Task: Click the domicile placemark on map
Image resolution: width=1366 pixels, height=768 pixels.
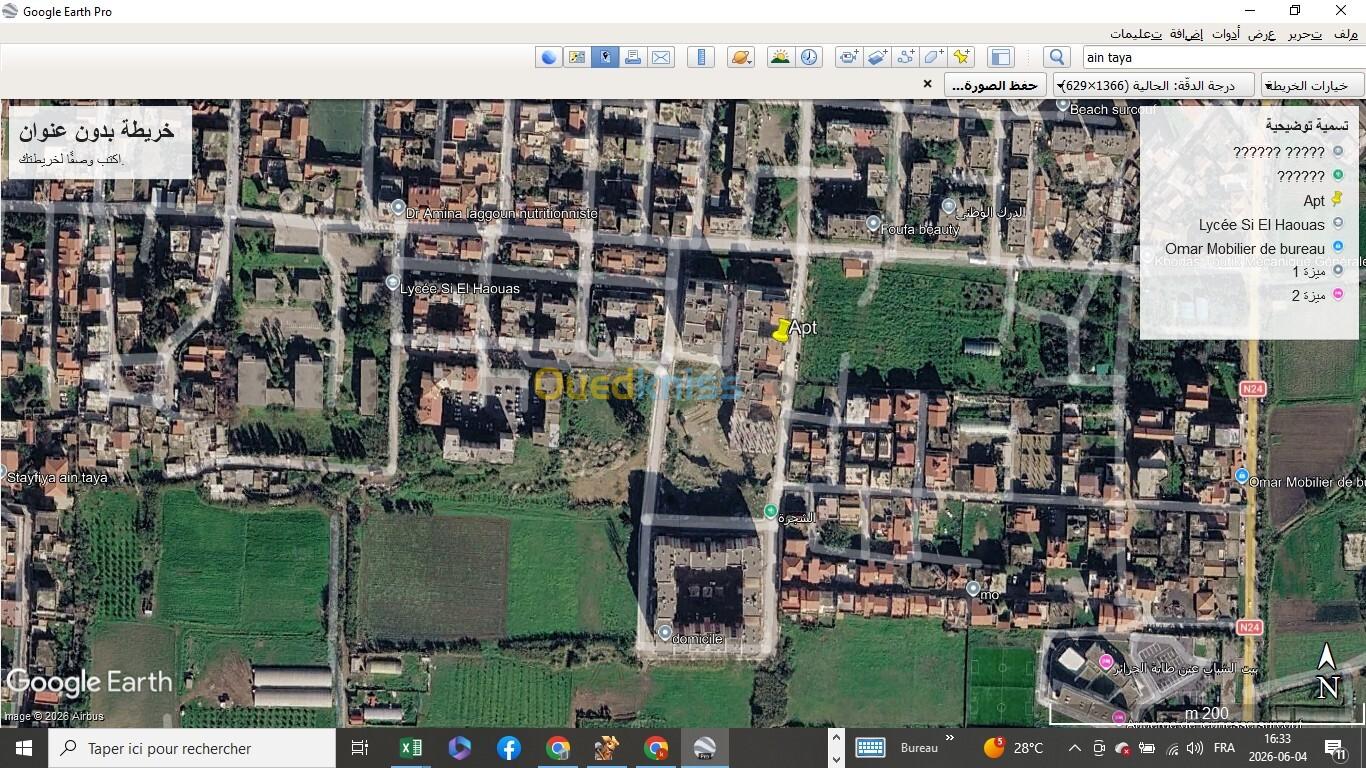Action: 665,632
